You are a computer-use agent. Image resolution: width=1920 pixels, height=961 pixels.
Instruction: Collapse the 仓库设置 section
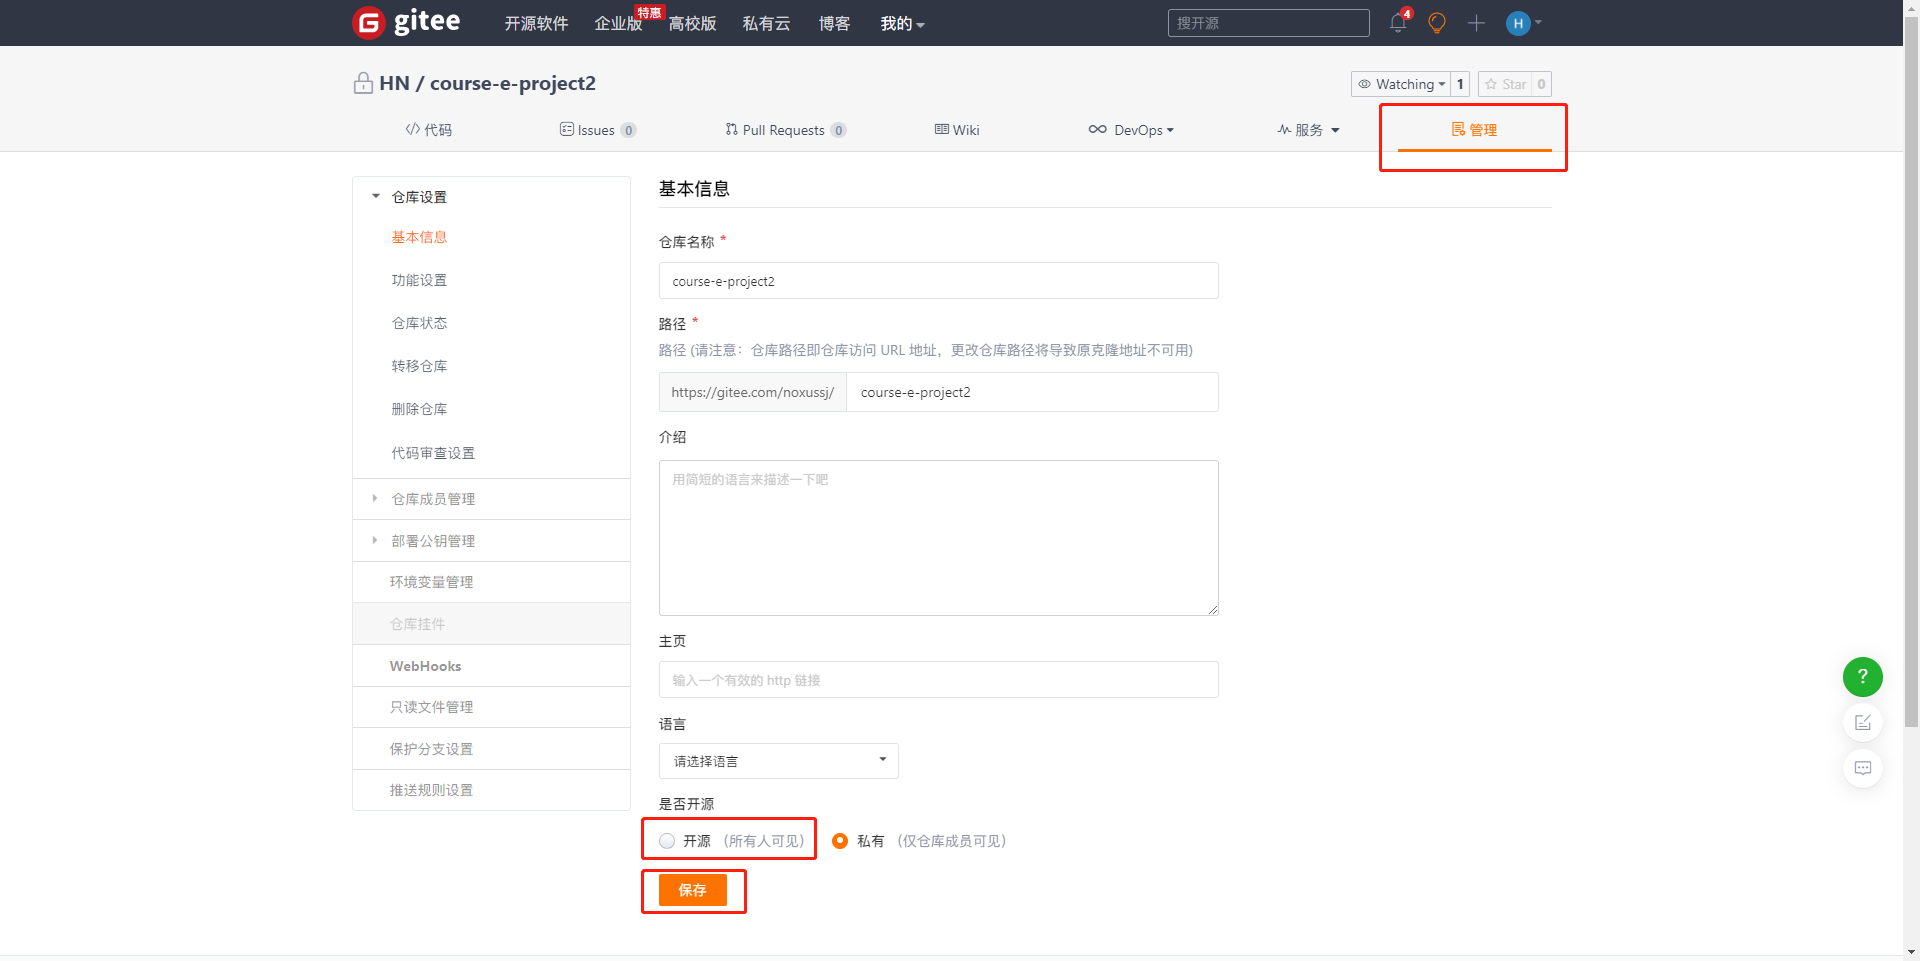pos(409,197)
